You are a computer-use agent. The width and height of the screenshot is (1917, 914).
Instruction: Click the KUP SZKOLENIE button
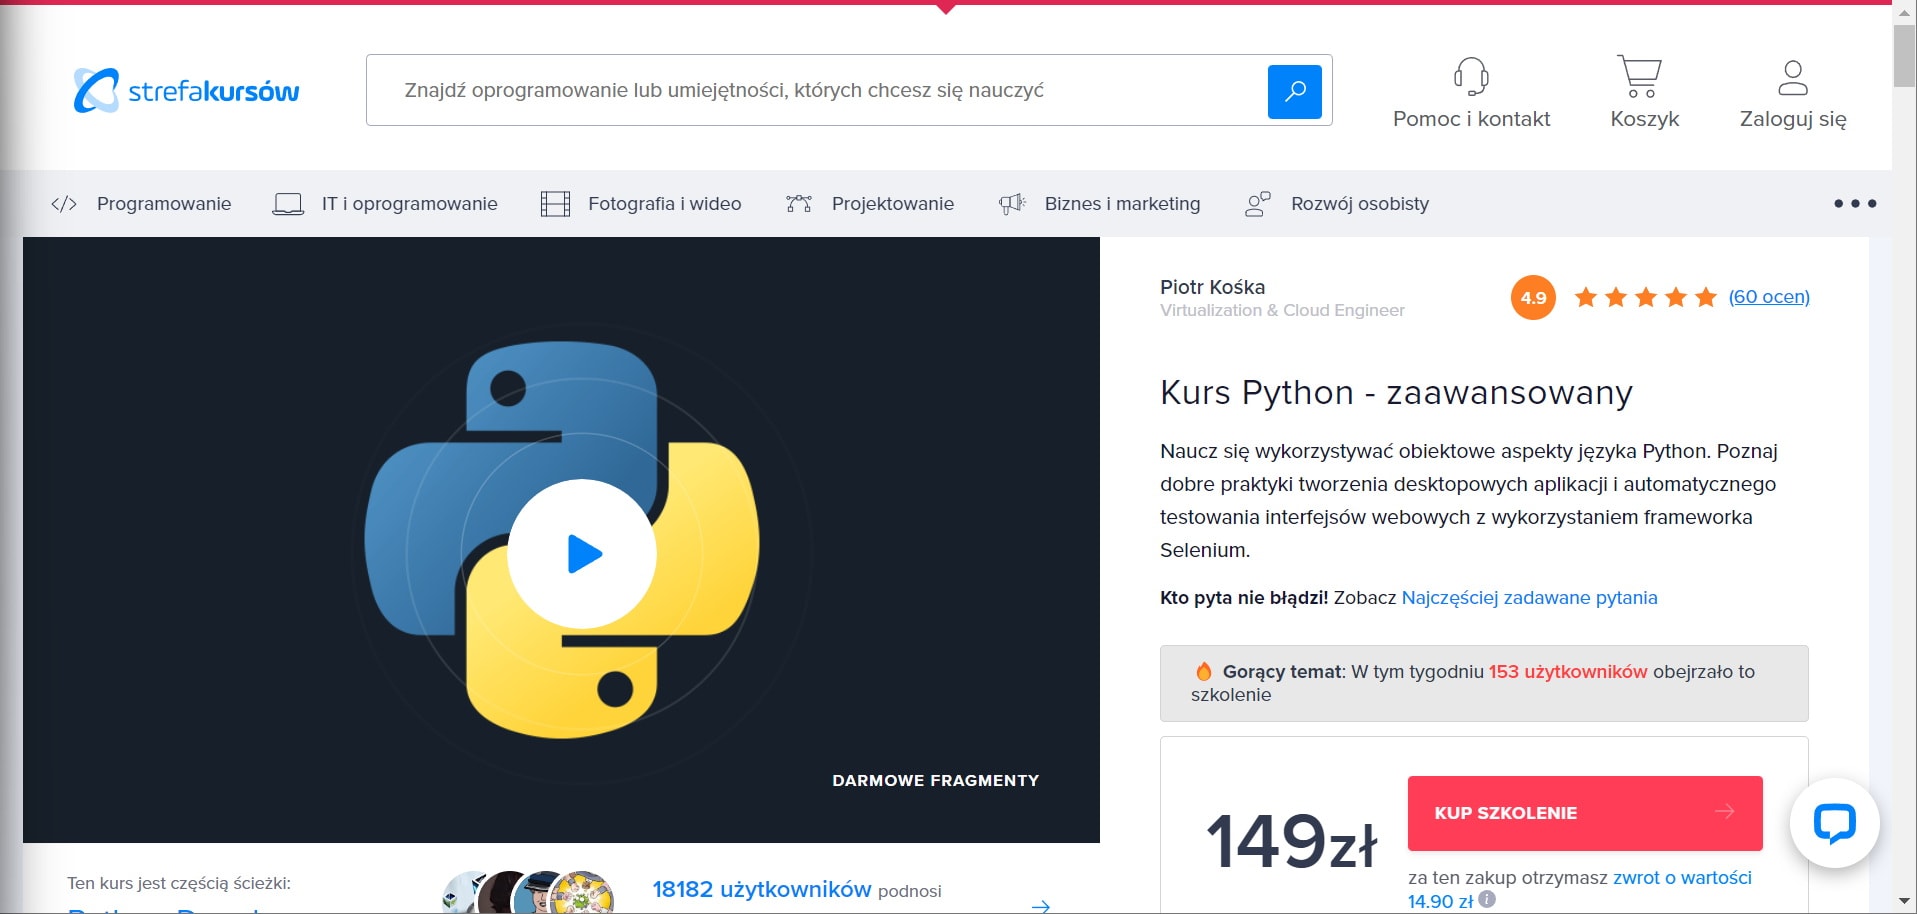(x=1585, y=813)
